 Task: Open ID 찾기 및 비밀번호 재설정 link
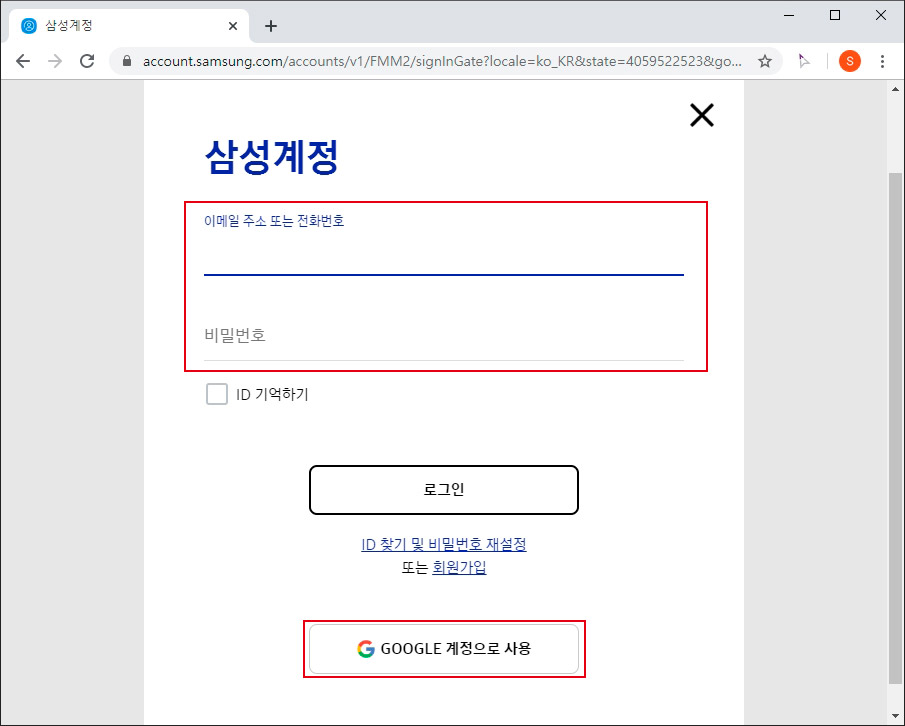tap(444, 544)
